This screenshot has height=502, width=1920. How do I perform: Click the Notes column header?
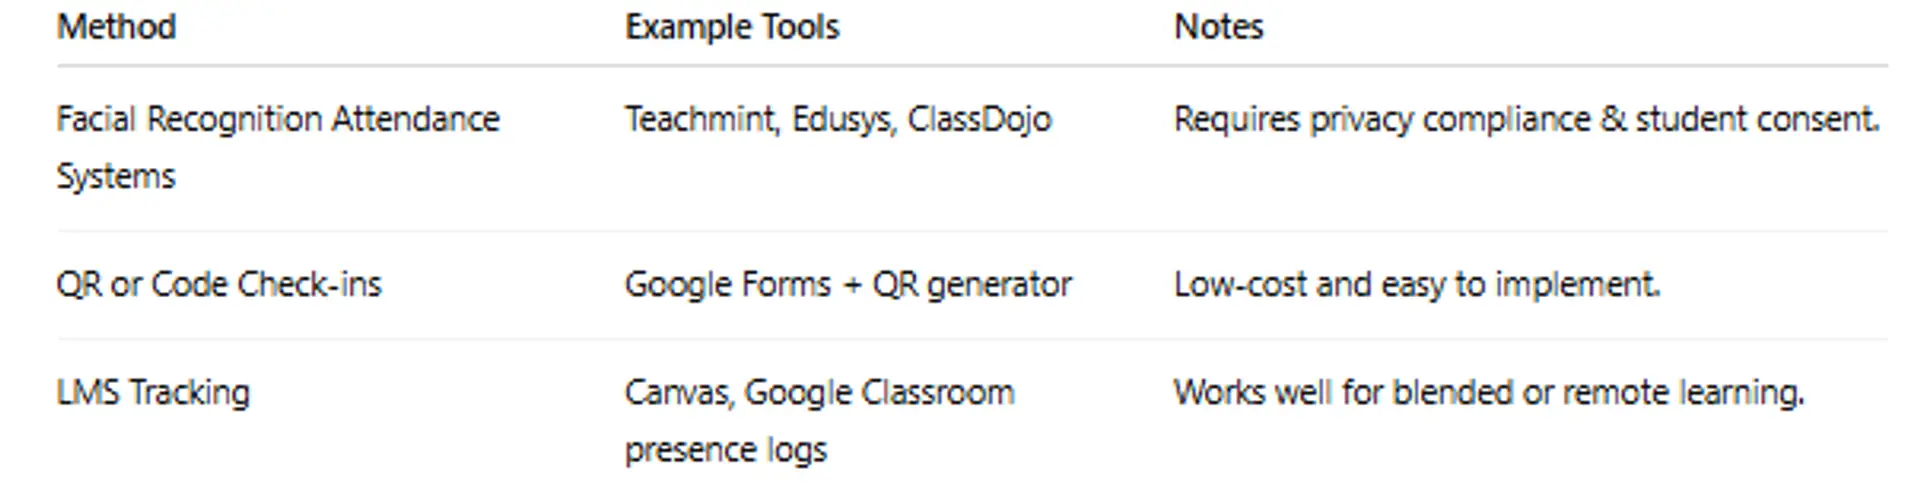click(1218, 27)
